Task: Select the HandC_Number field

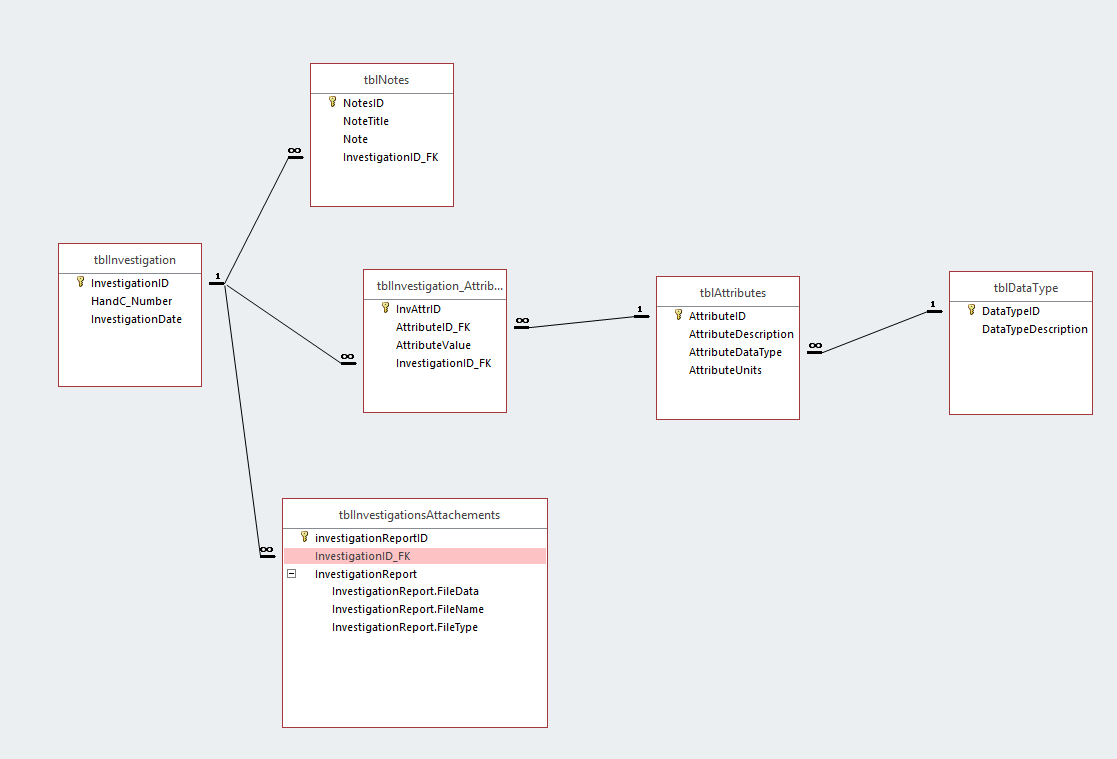Action: click(x=130, y=301)
